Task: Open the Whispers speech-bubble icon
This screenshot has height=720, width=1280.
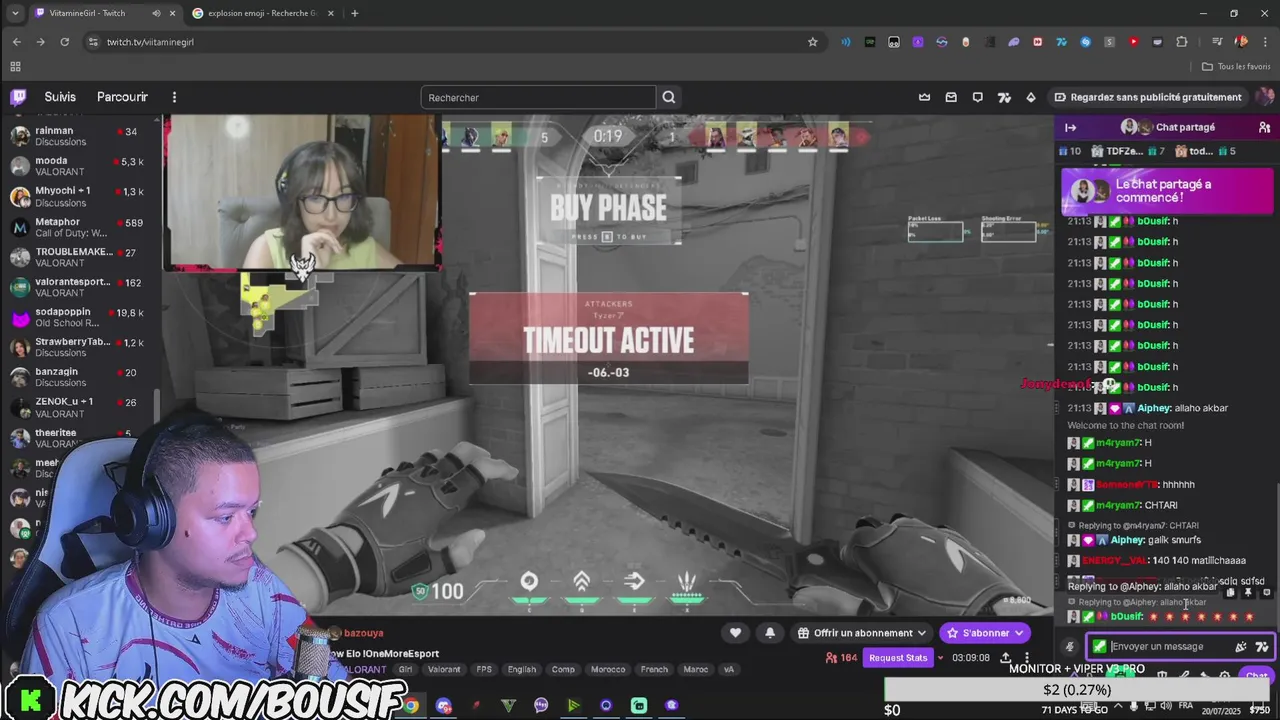Action: [977, 97]
